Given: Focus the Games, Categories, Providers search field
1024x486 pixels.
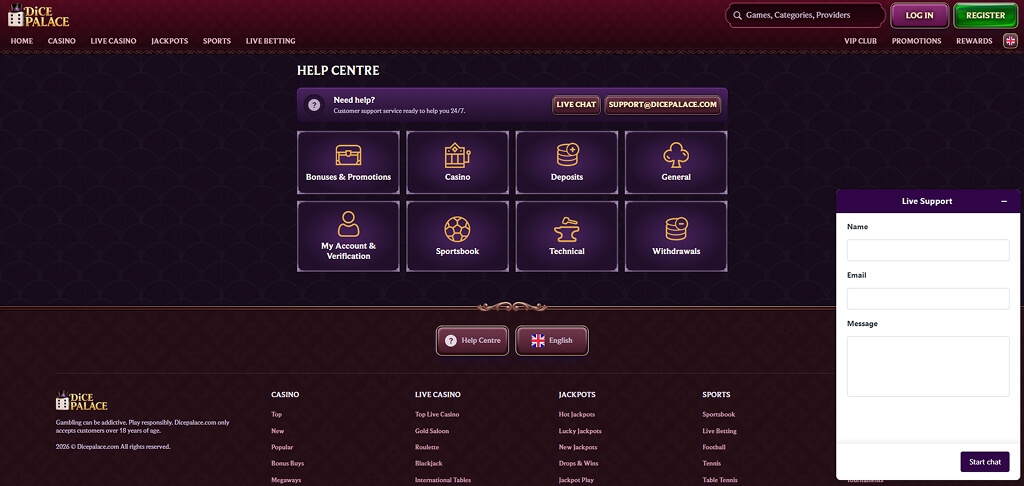Looking at the screenshot, I should coord(805,15).
